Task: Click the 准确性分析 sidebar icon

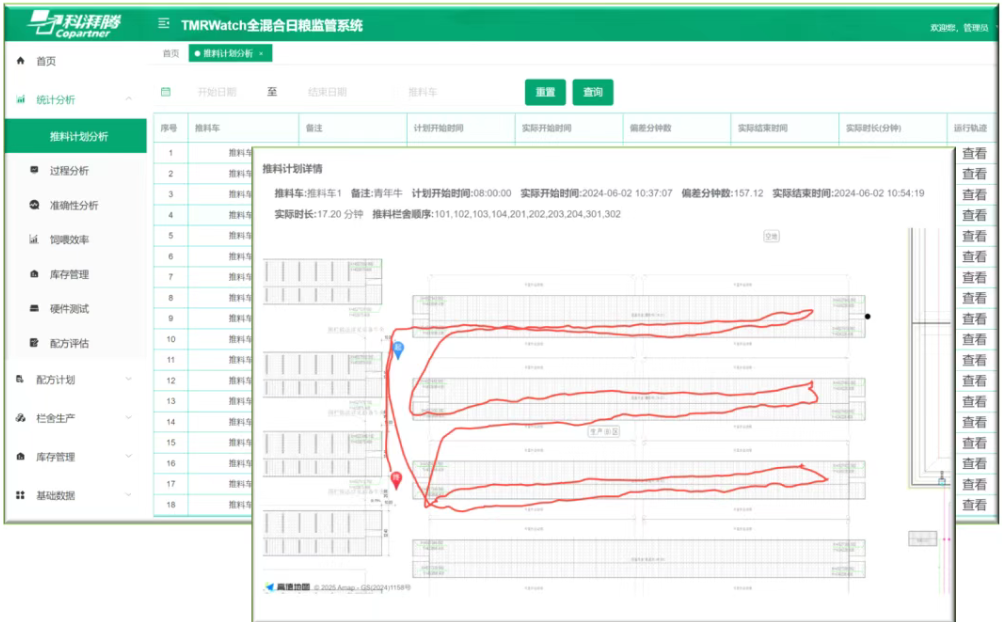Action: coord(34,205)
